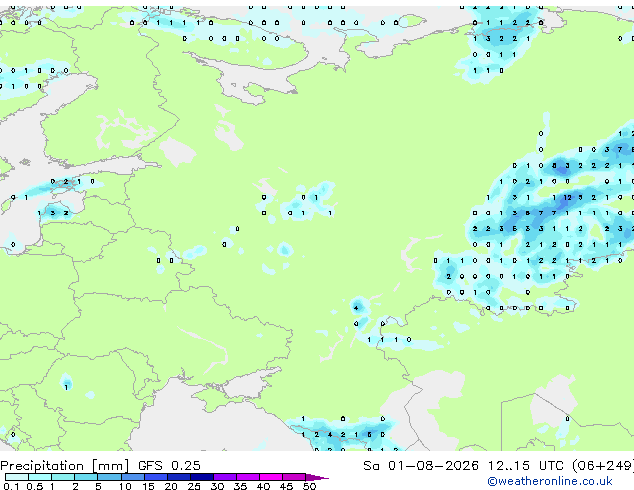Pick the 40–45 mm magenta legend swatch
The image size is (634, 490).
coord(271,477)
